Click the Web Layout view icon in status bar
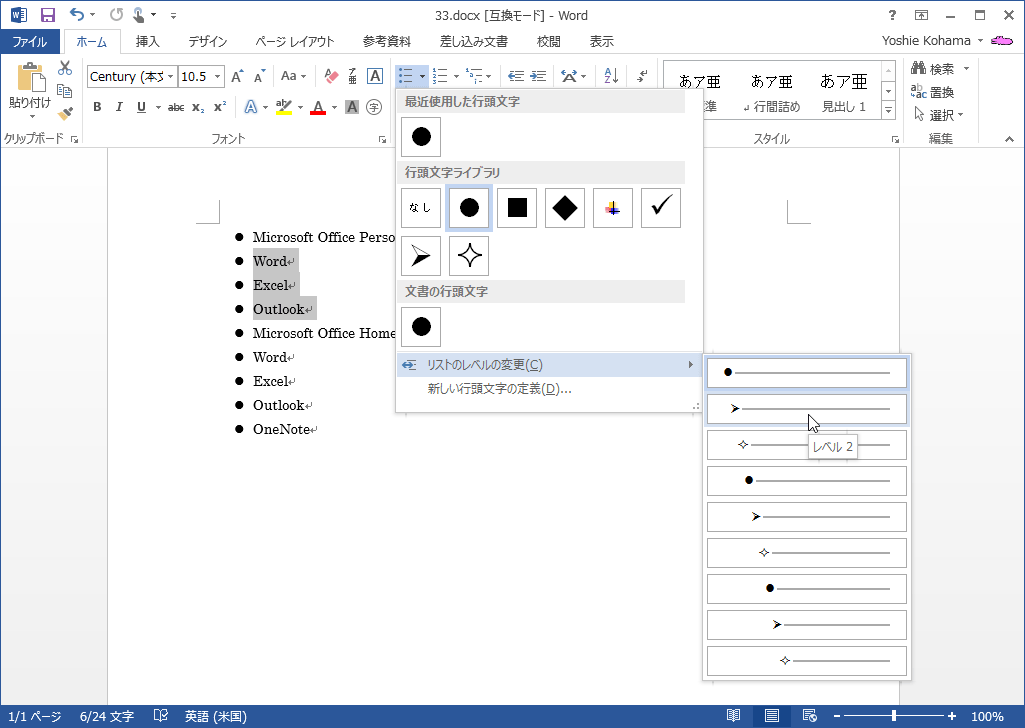The height and width of the screenshot is (728, 1025). (x=809, y=716)
